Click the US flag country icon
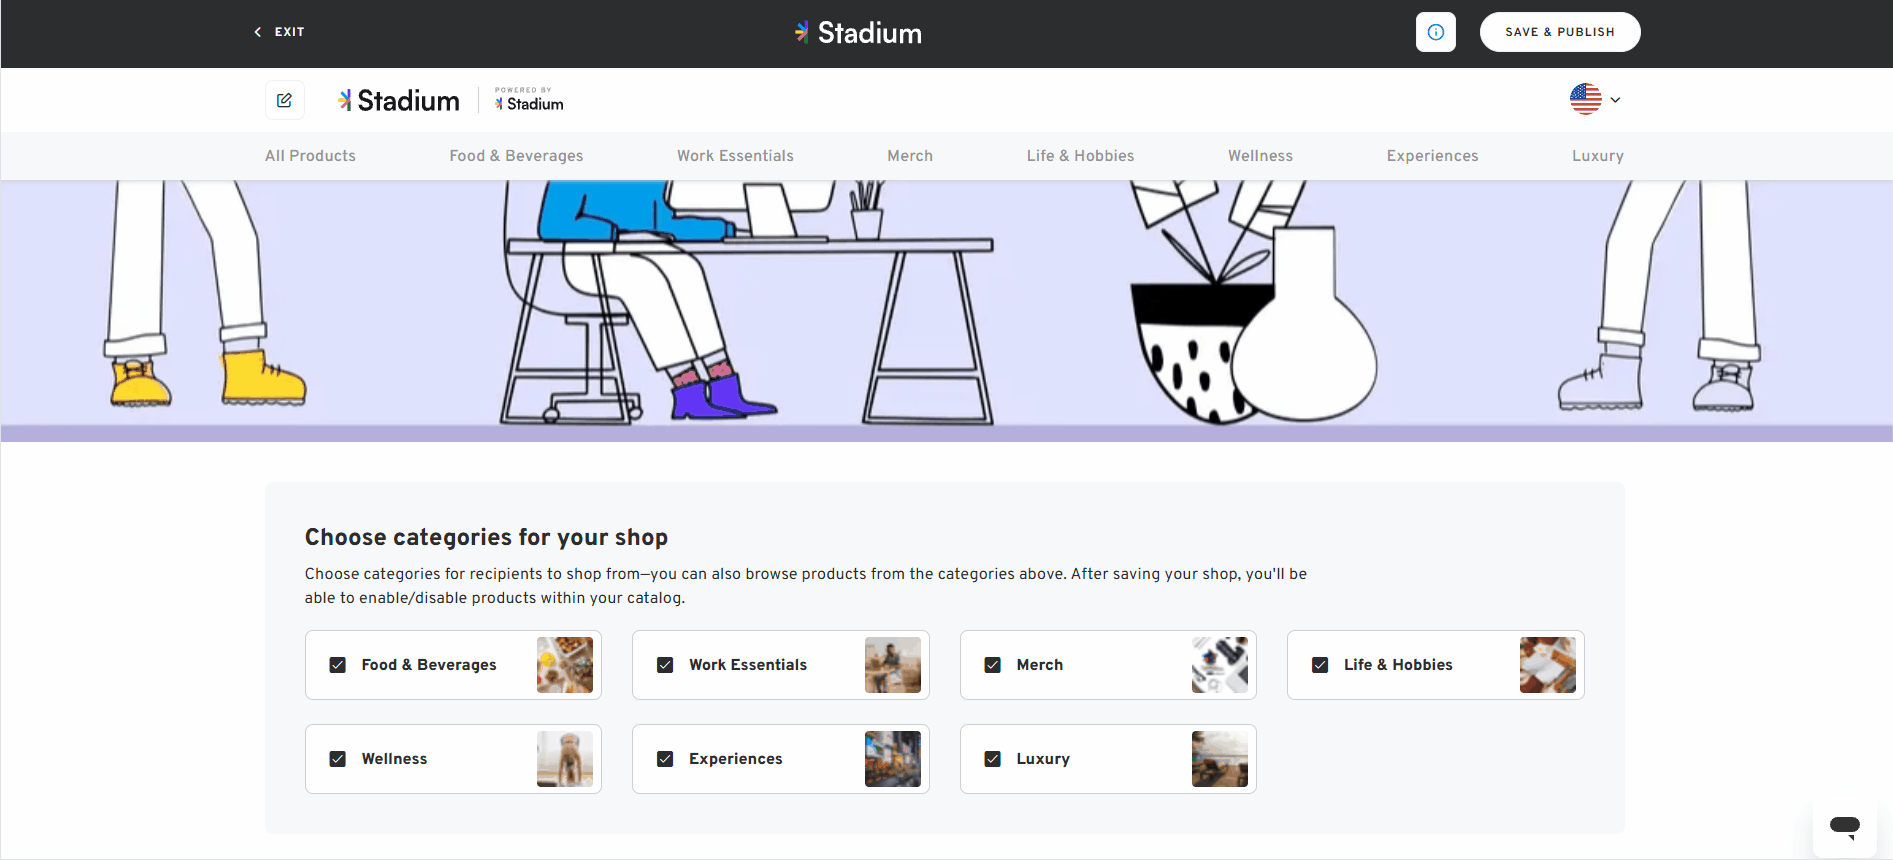The height and width of the screenshot is (860, 1893). click(1585, 99)
